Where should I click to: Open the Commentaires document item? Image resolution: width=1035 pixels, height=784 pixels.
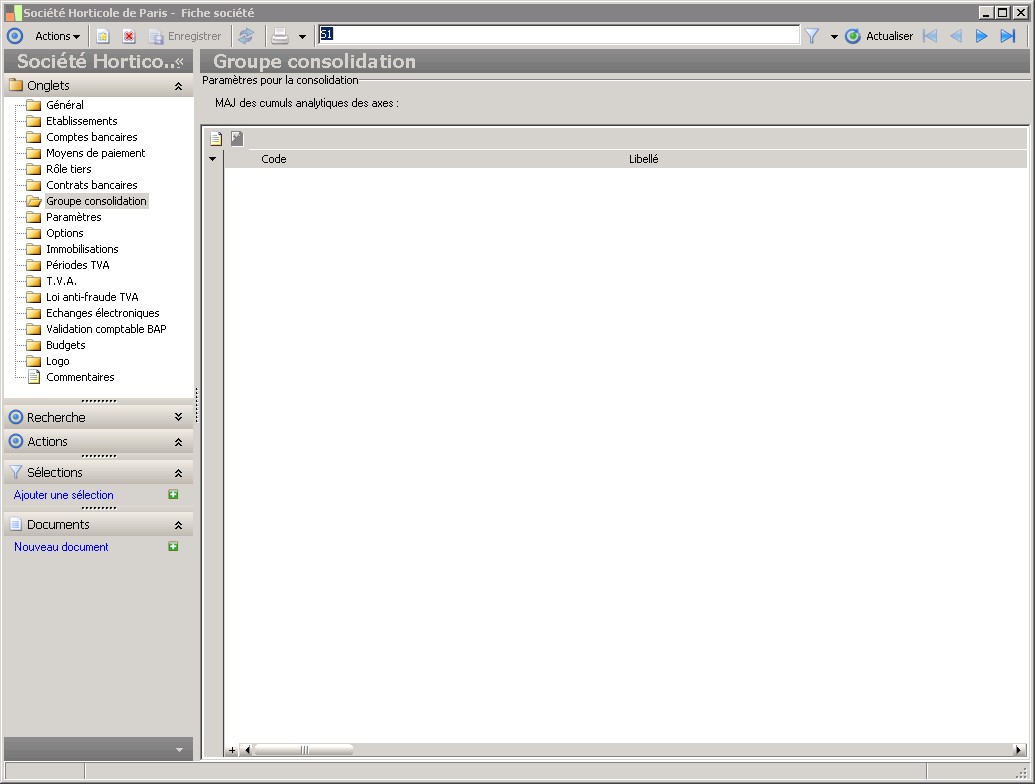81,377
